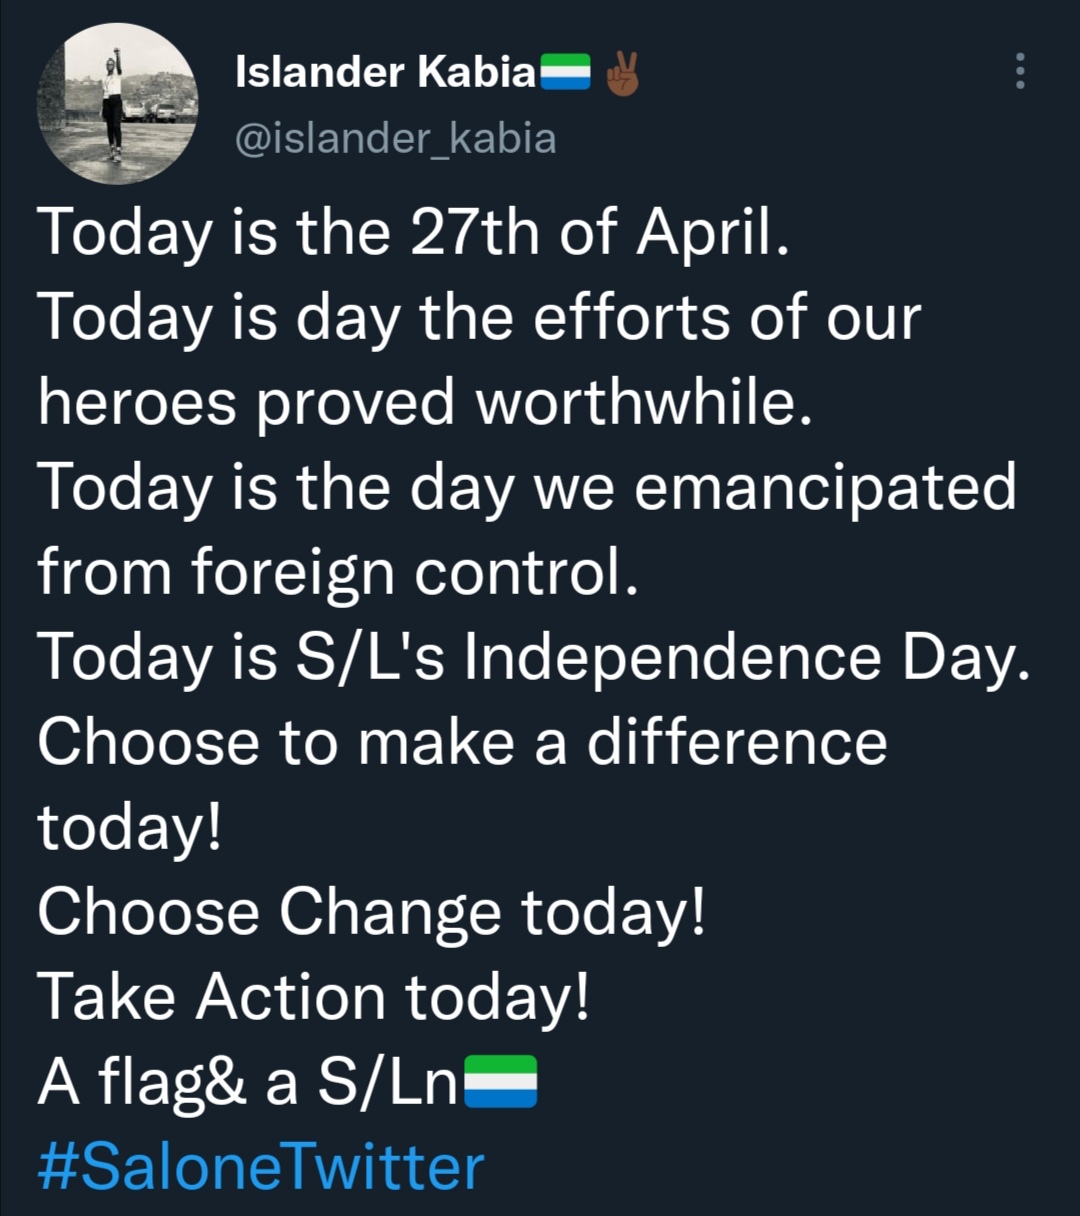1080x1216 pixels.
Task: Click the victory hand emoji beside the name
Action: pyautogui.click(x=622, y=74)
